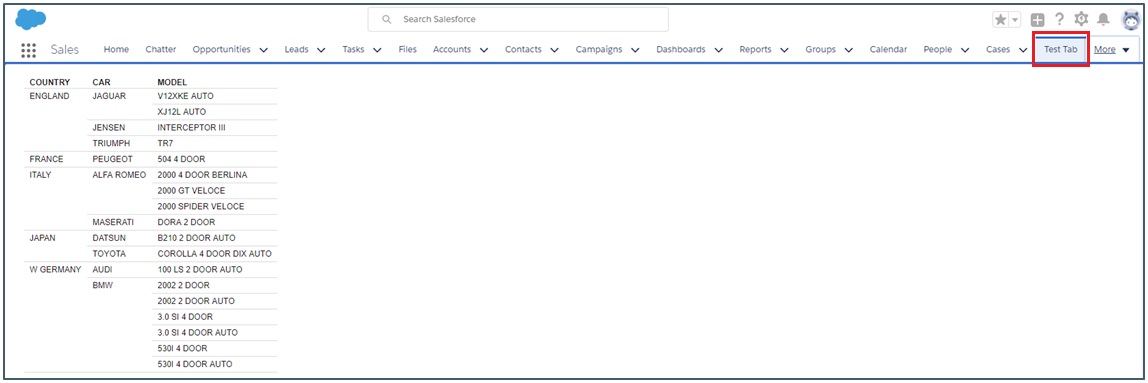Open the Setup gear icon
Viewport: 1148px width, 383px height.
coord(1081,20)
